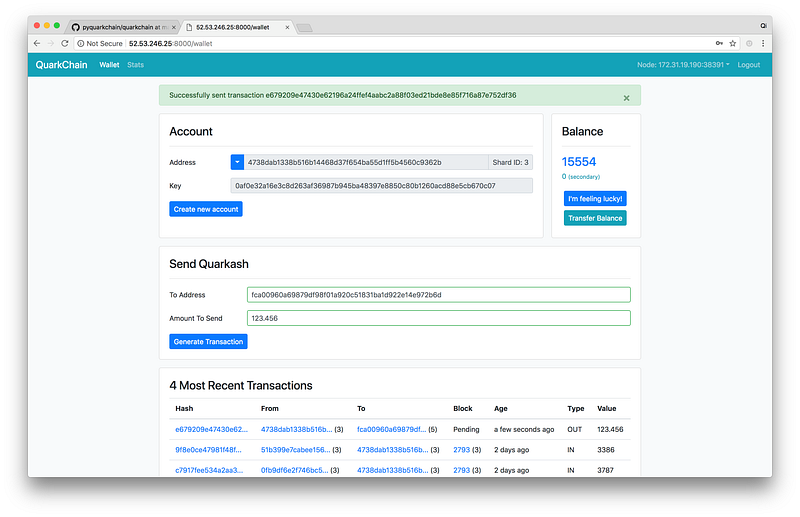
Task: Click the browser forward arrow
Action: pos(51,43)
